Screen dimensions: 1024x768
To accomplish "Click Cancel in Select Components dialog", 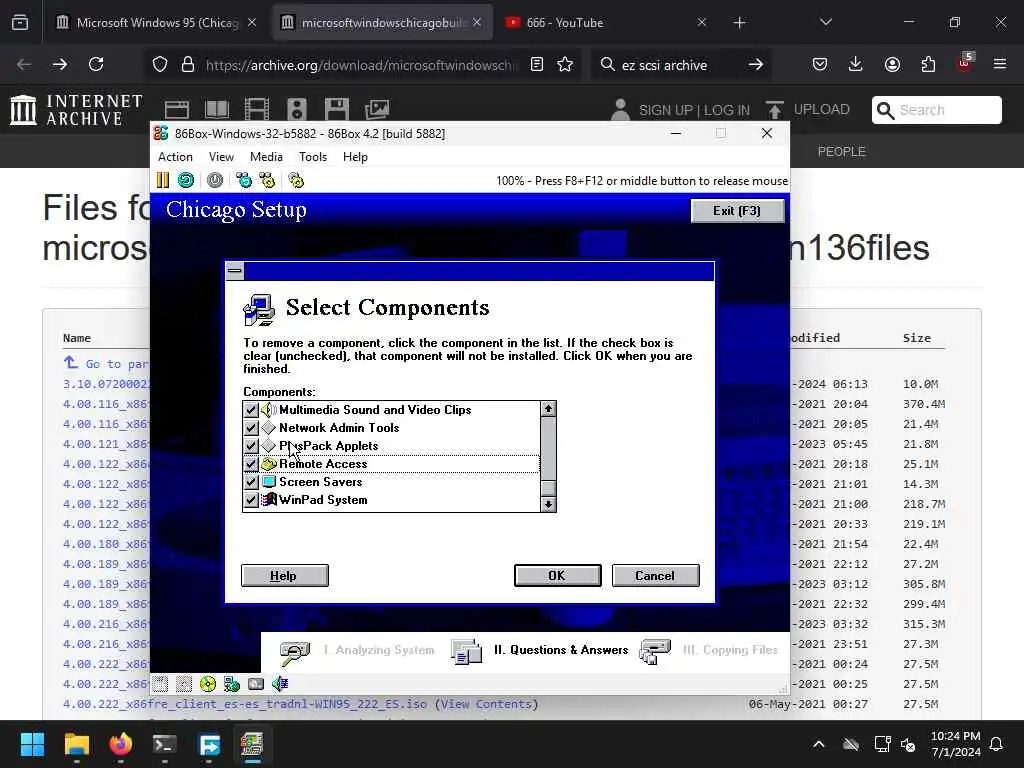I will tap(655, 575).
